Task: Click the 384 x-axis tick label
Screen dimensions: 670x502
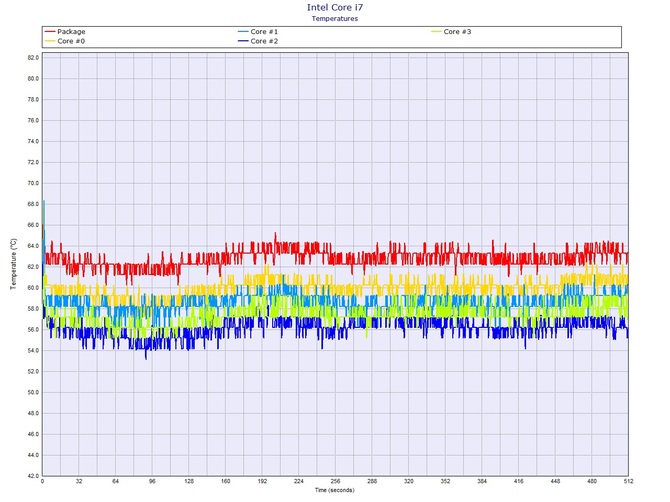Action: tap(482, 481)
